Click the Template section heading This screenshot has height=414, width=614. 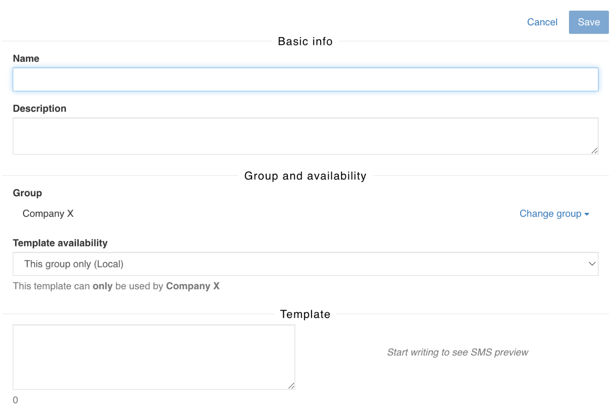tap(305, 314)
